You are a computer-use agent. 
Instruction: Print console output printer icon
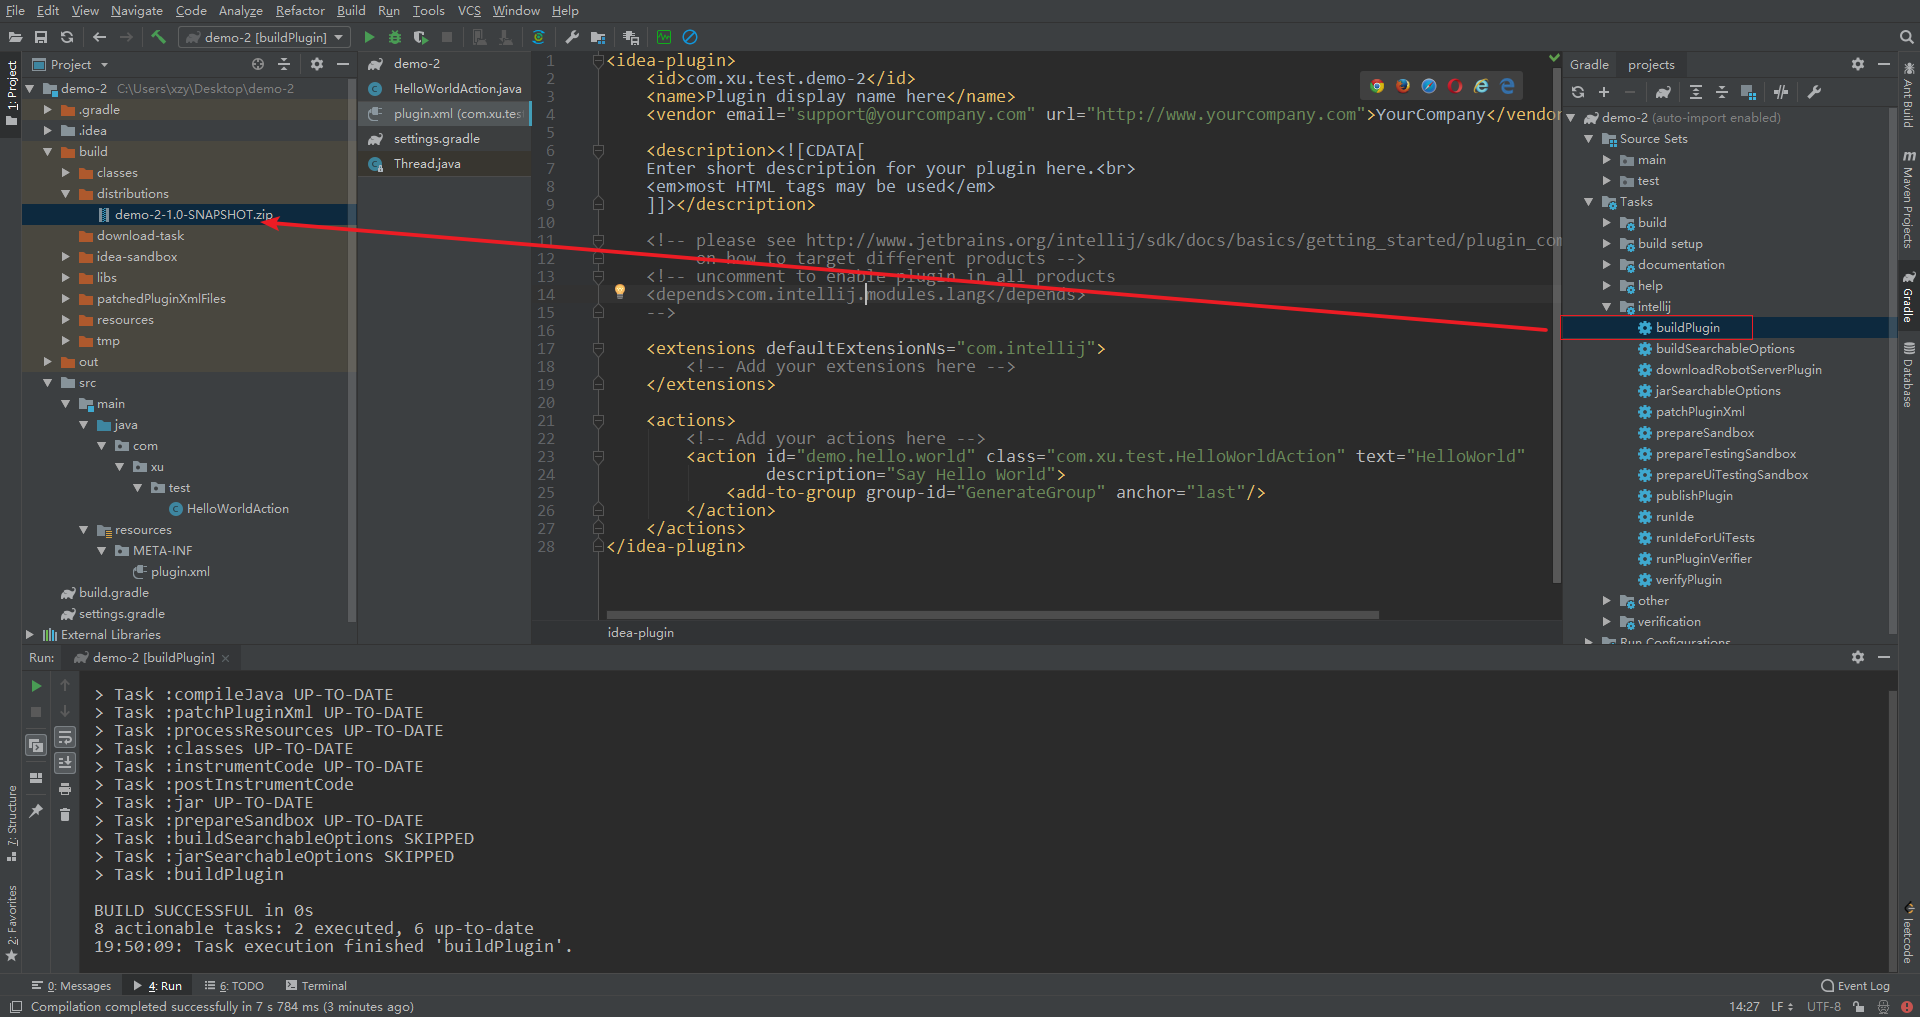pos(65,789)
